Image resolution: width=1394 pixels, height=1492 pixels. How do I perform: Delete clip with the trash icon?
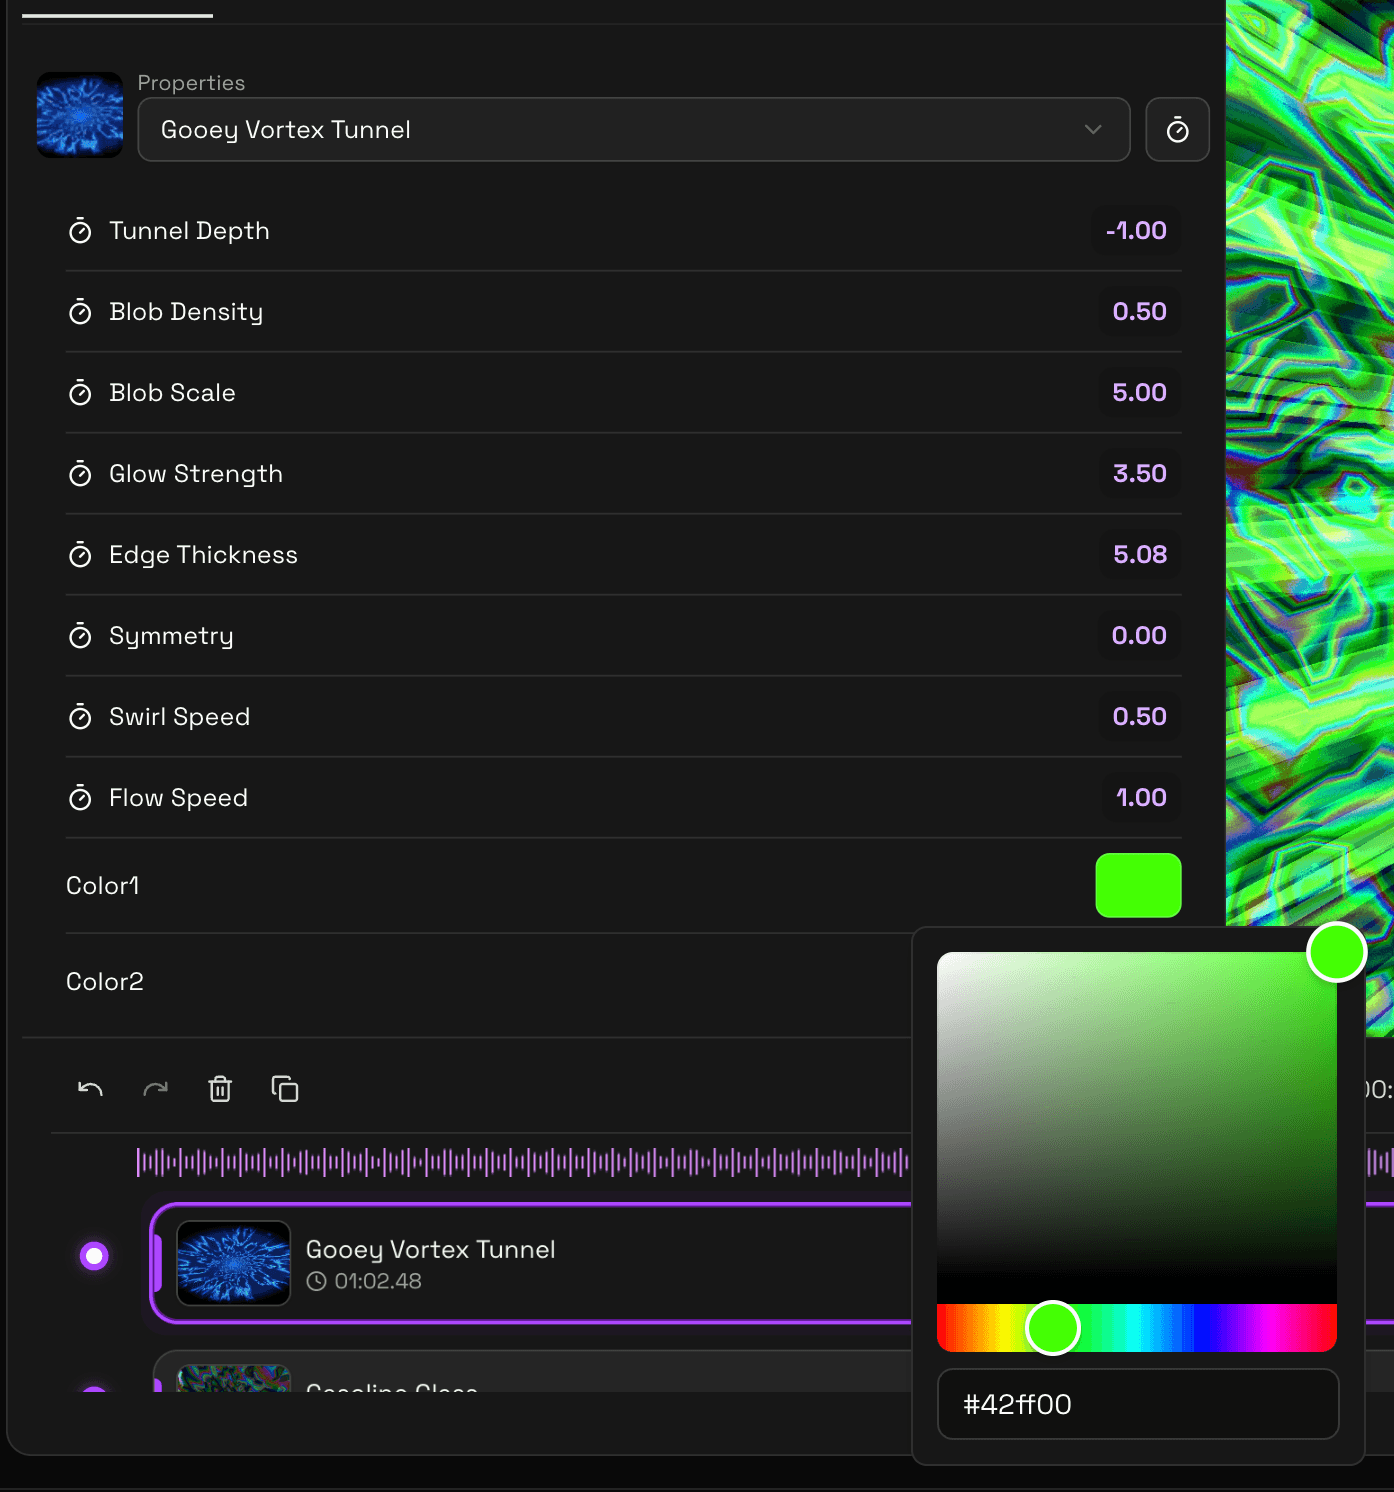tap(220, 1089)
